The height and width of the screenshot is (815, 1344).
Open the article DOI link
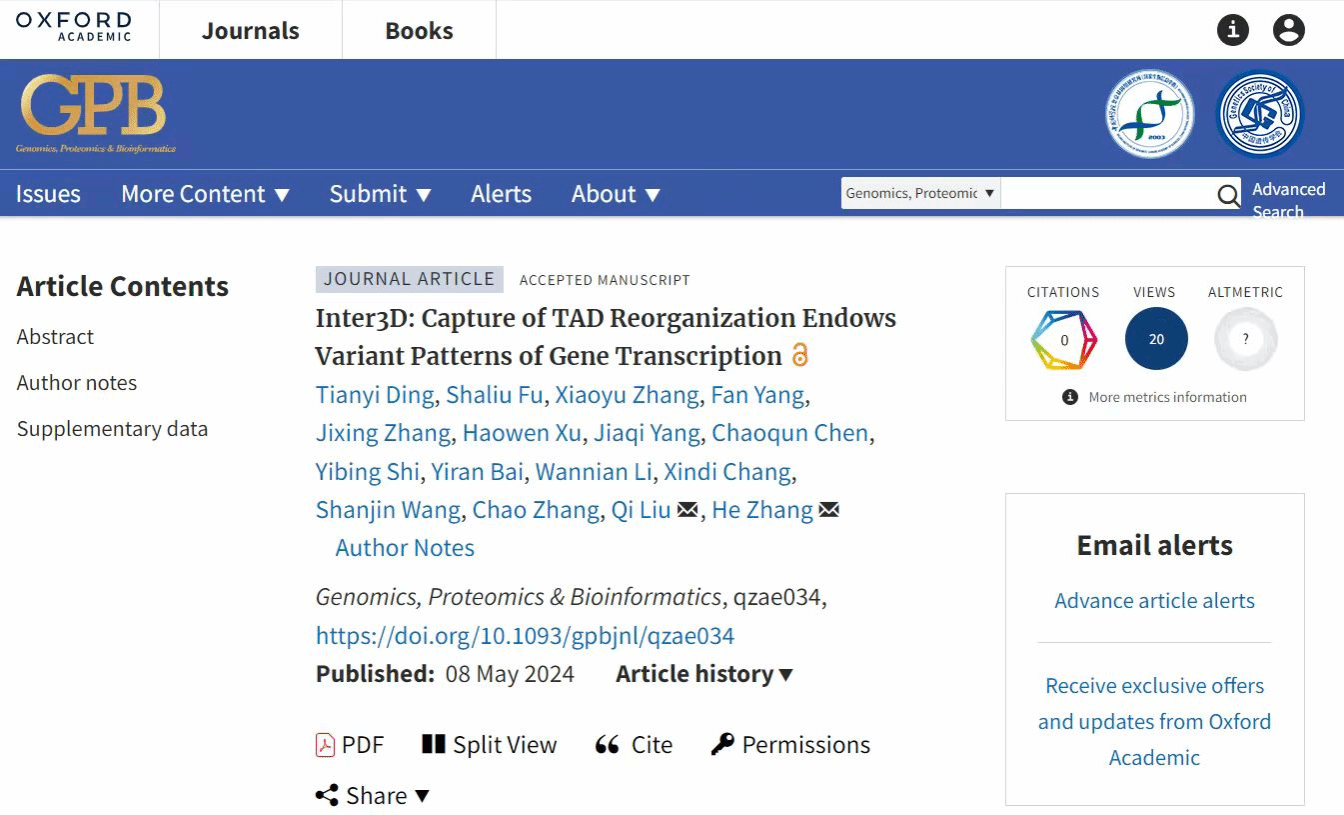525,636
